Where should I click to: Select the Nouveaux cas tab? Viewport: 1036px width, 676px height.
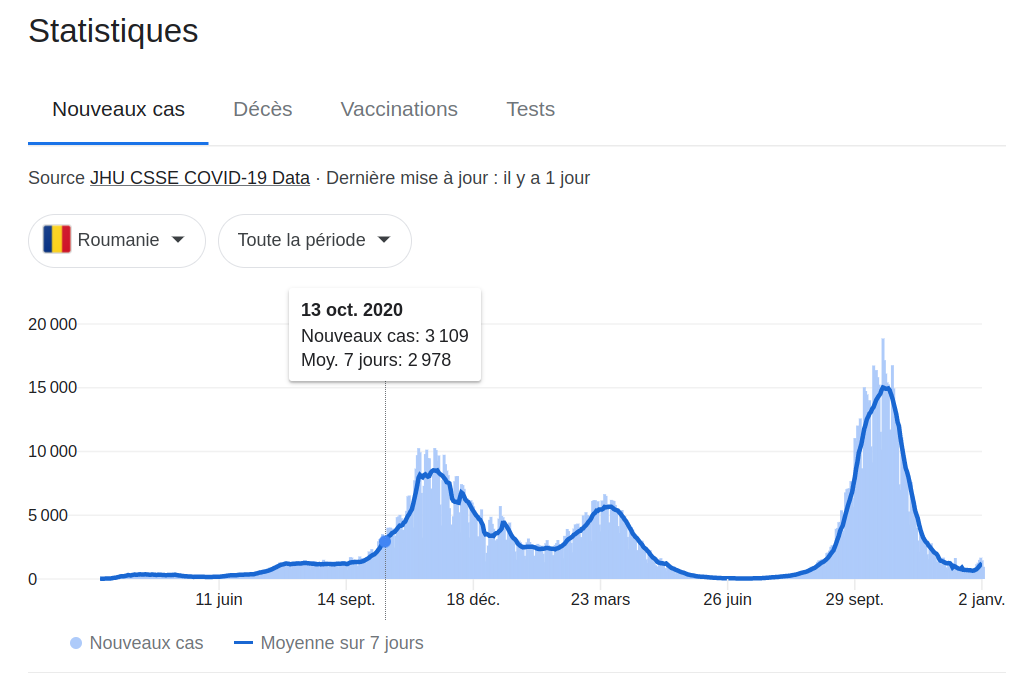(x=118, y=109)
